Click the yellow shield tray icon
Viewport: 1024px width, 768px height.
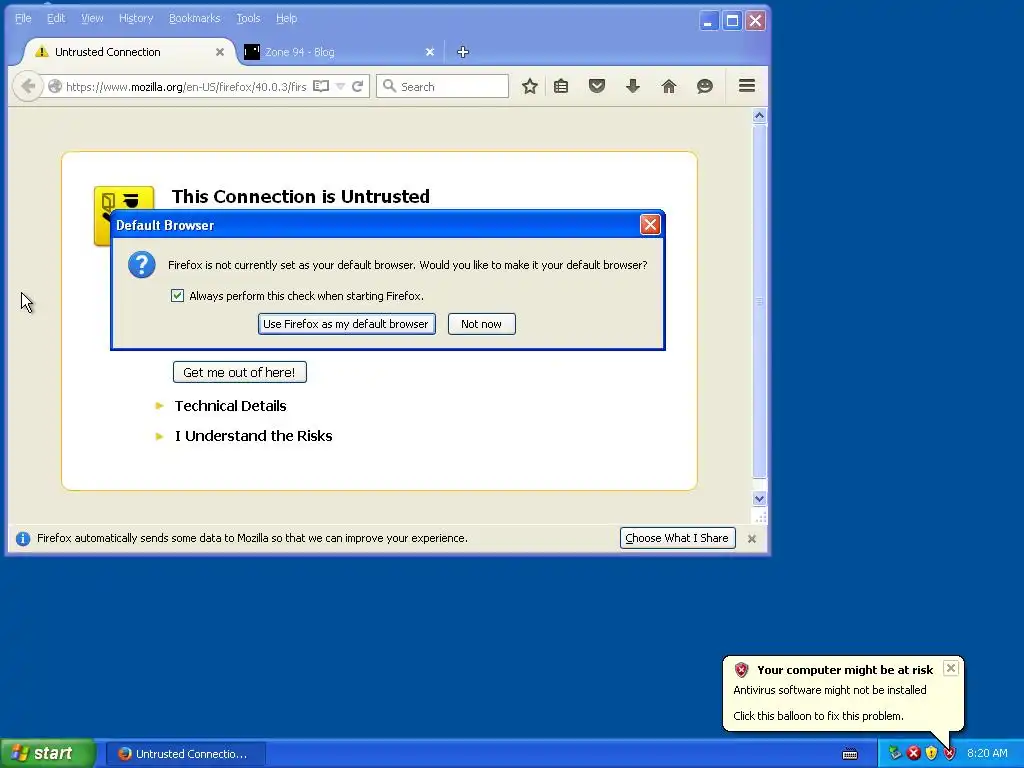(931, 753)
